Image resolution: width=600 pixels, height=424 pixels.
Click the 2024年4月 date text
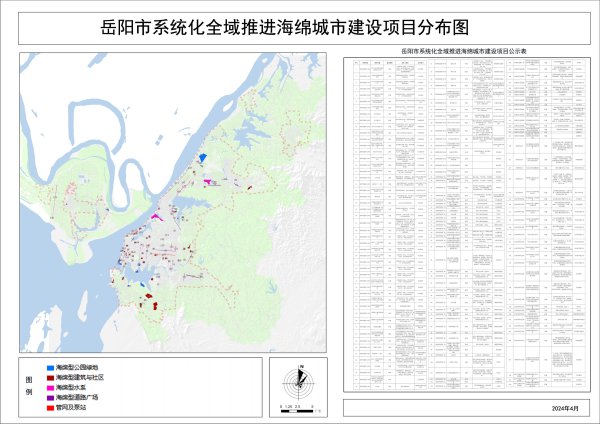(x=565, y=410)
